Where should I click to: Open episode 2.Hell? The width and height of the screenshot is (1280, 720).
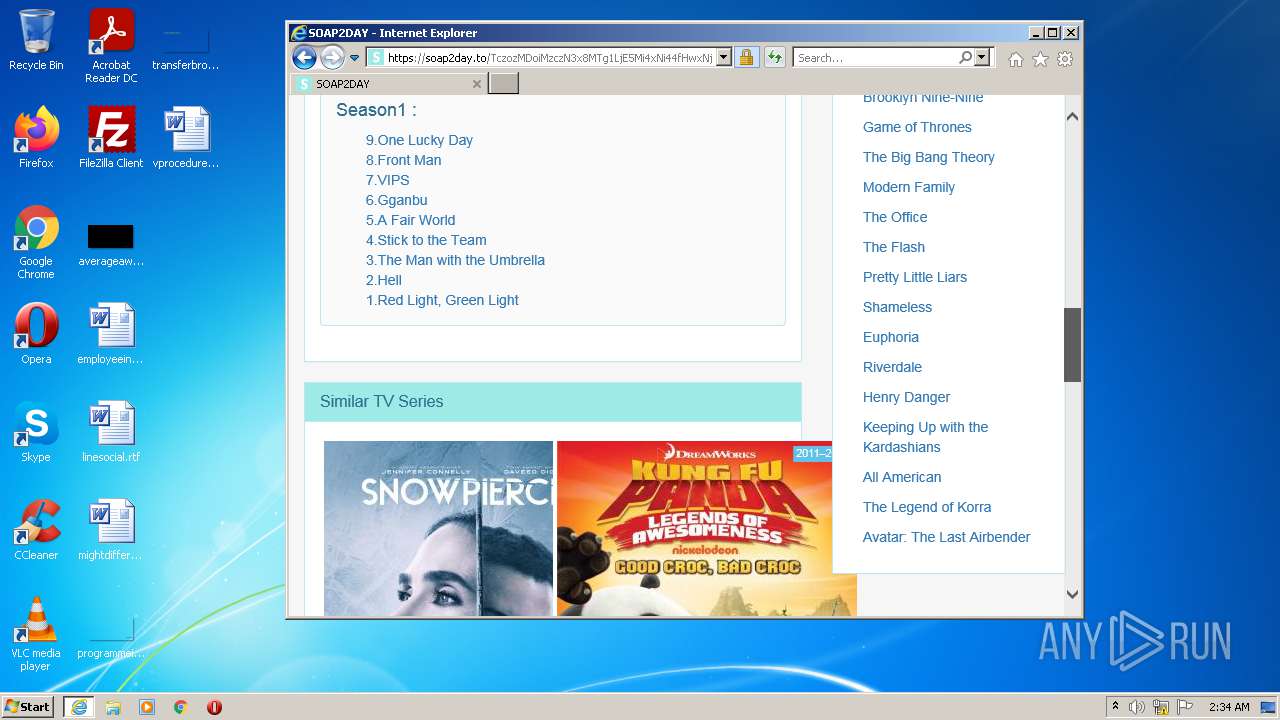click(384, 280)
